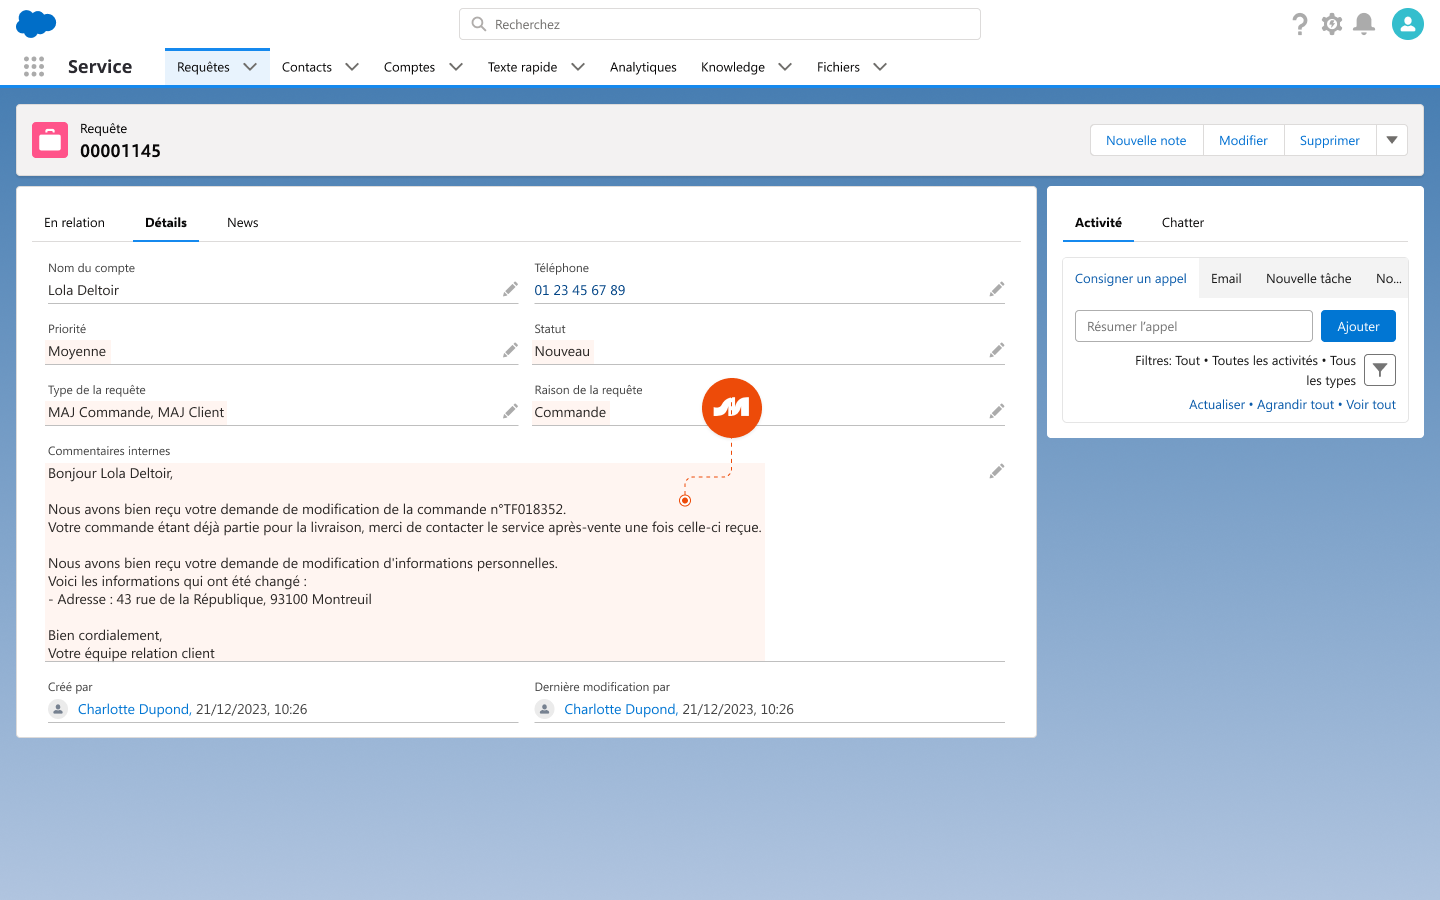Open the notifications bell
Viewport: 1440px width, 900px height.
pyautogui.click(x=1364, y=24)
